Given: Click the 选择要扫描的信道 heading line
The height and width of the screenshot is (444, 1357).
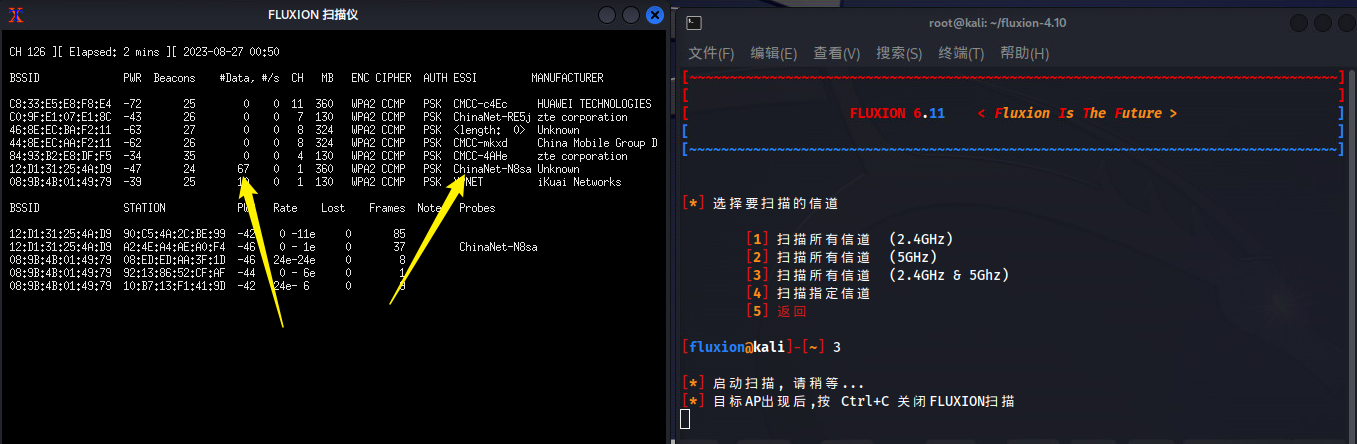Looking at the screenshot, I should coord(752,203).
